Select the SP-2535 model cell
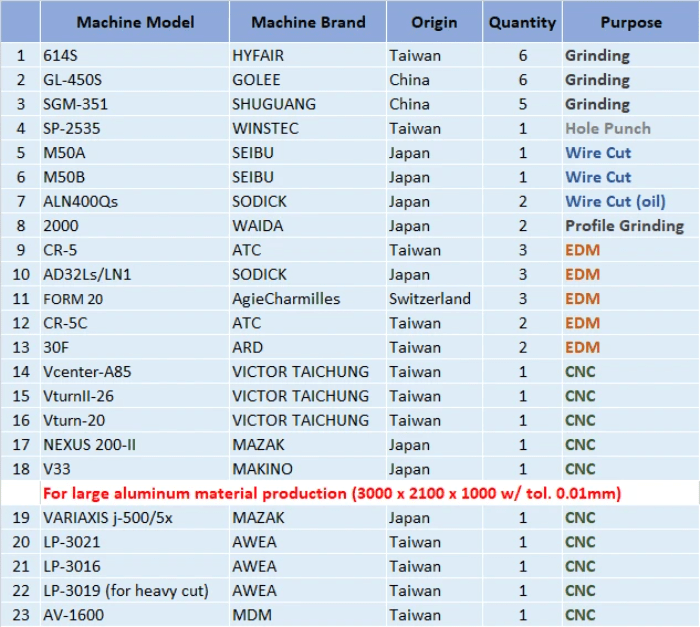Viewport: 700px width, 627px height. (x=135, y=128)
